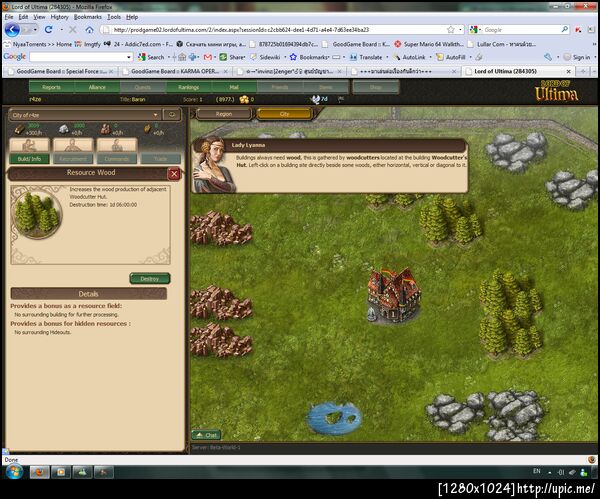
Task: Expand the Chat panel
Action: (206, 435)
